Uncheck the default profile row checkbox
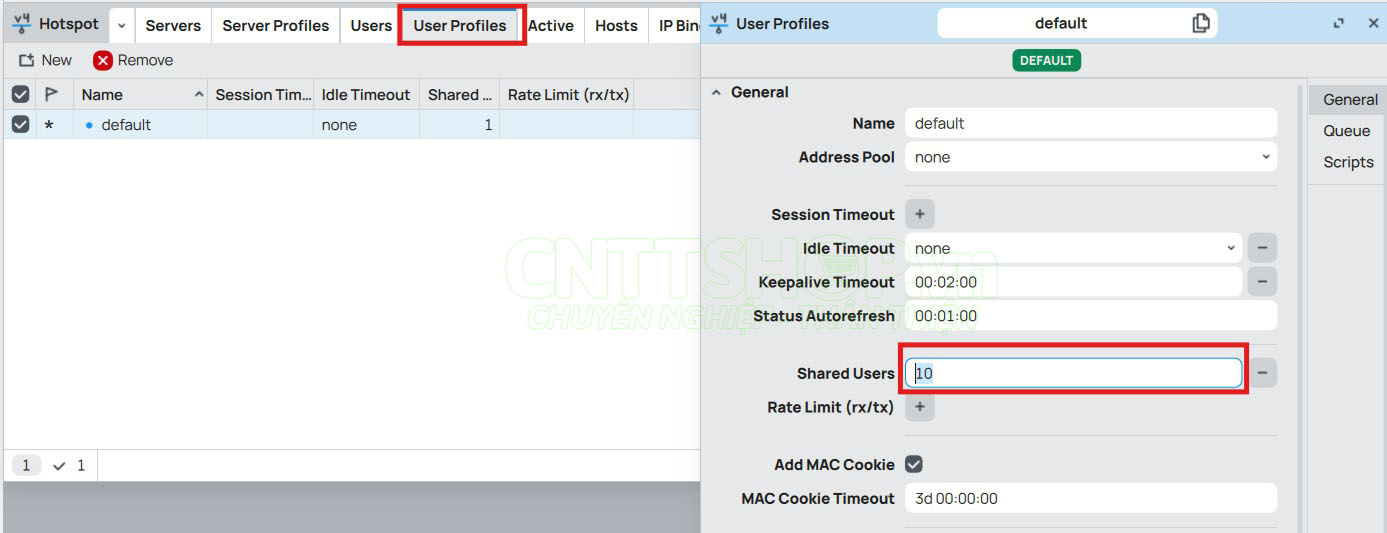The width and height of the screenshot is (1387, 533). (x=20, y=125)
